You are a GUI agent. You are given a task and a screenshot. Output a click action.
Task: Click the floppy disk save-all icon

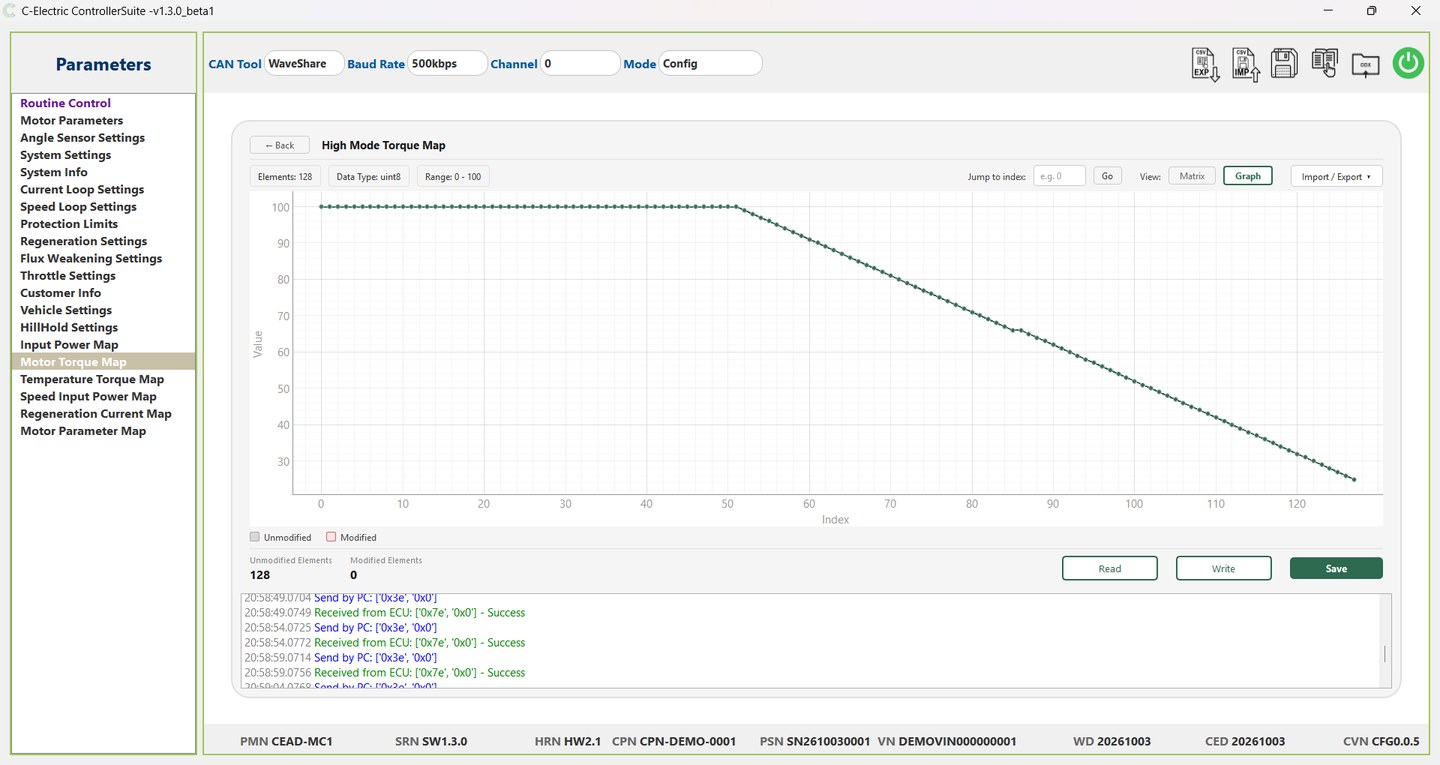click(x=1284, y=64)
